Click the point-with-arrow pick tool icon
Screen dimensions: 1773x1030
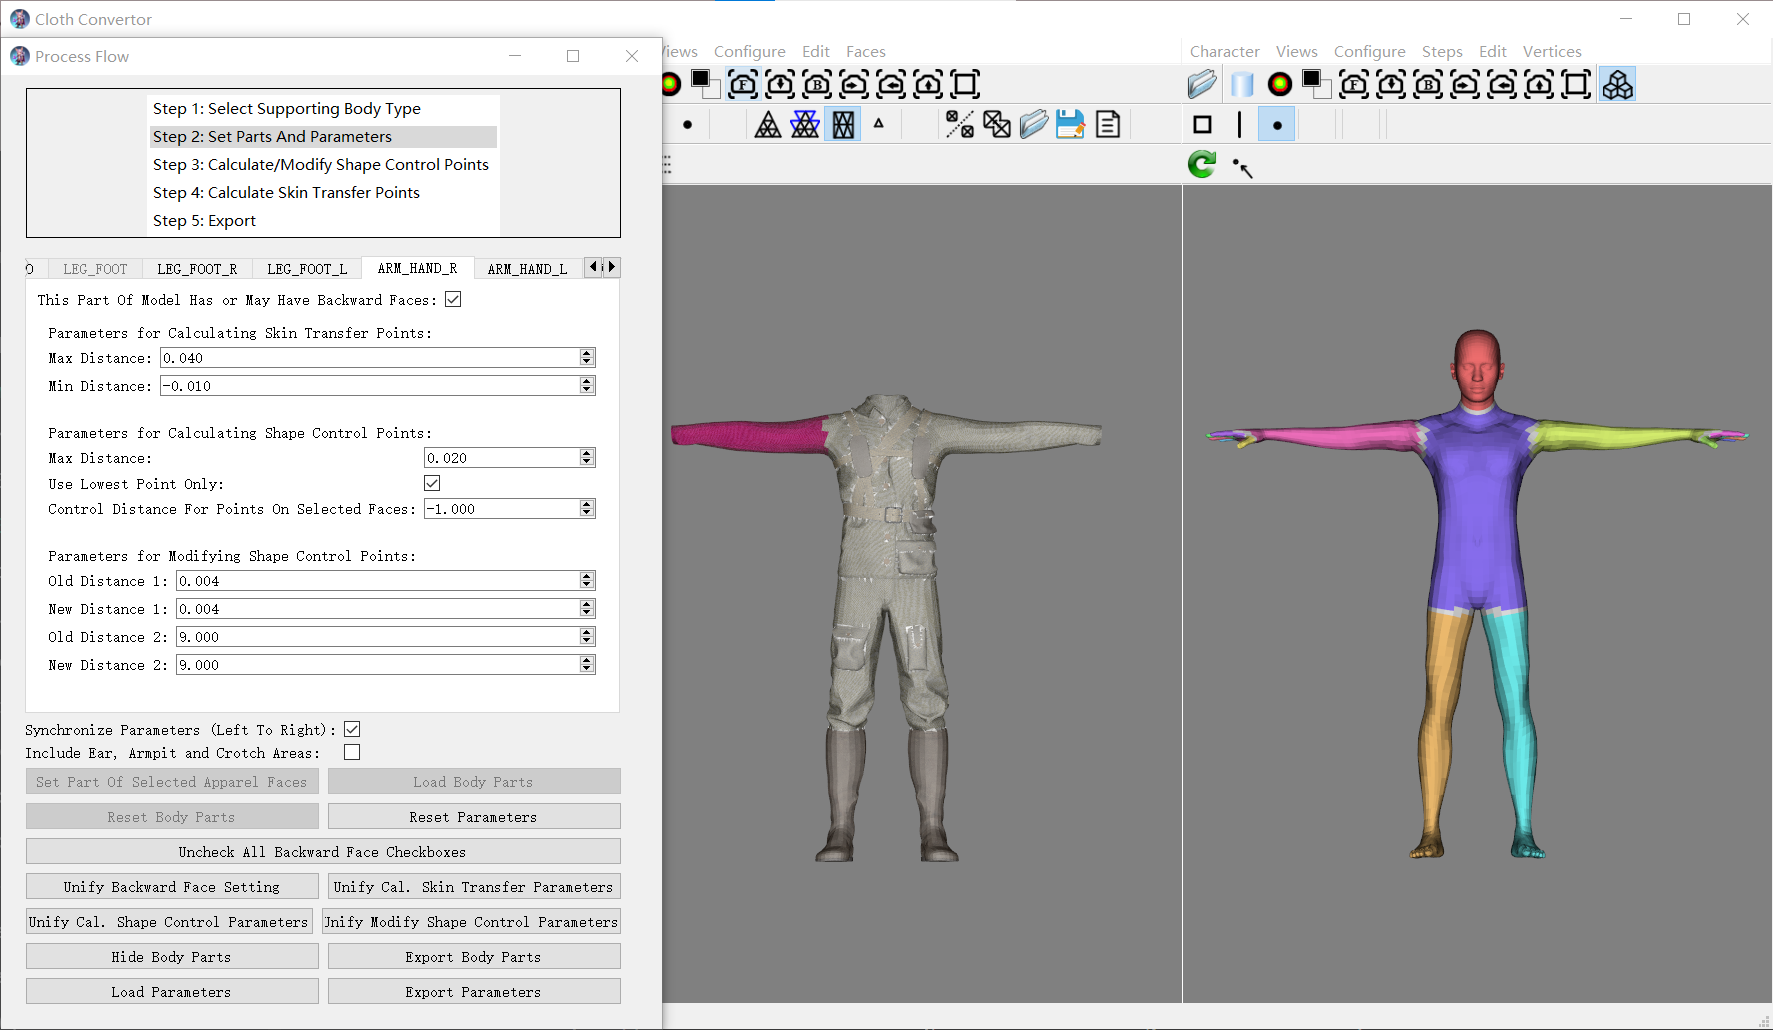tap(1243, 167)
